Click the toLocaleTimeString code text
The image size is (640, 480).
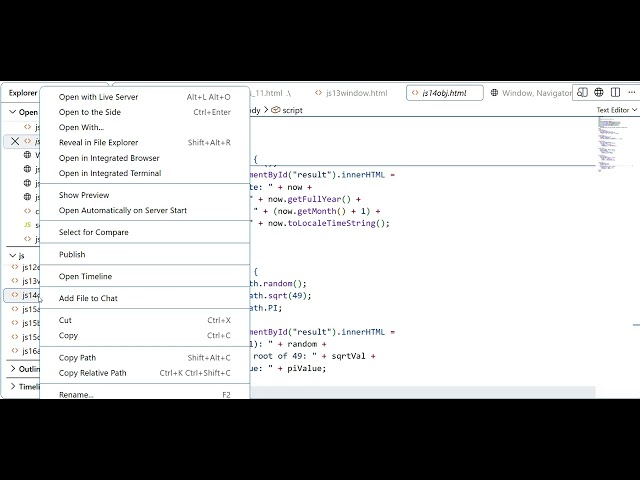(331, 223)
